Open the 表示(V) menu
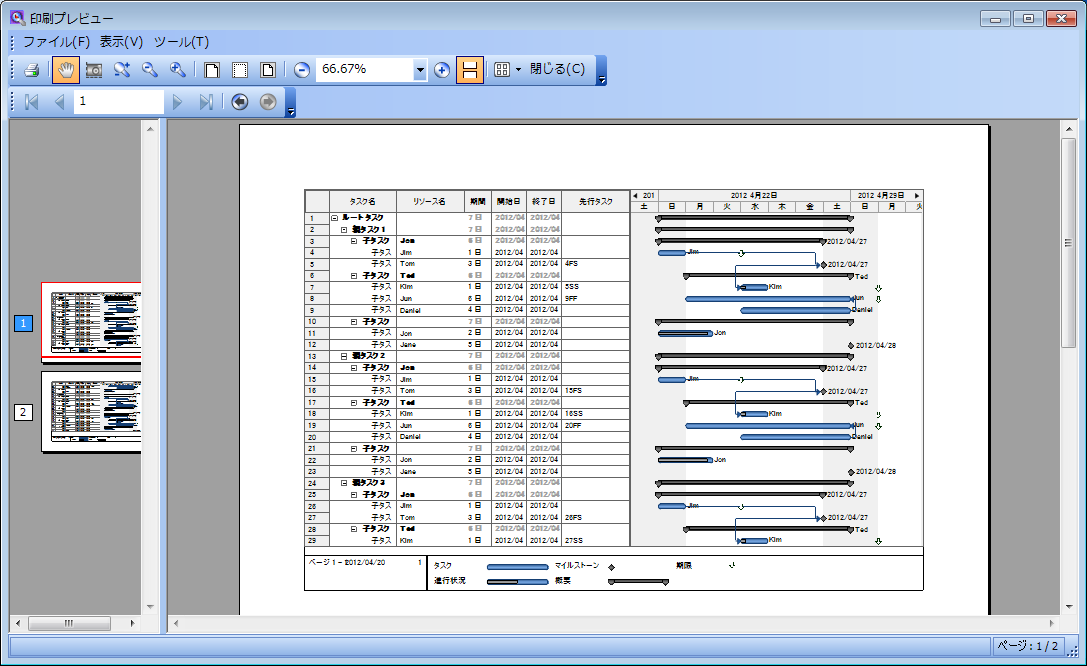1087x666 pixels. click(x=121, y=42)
